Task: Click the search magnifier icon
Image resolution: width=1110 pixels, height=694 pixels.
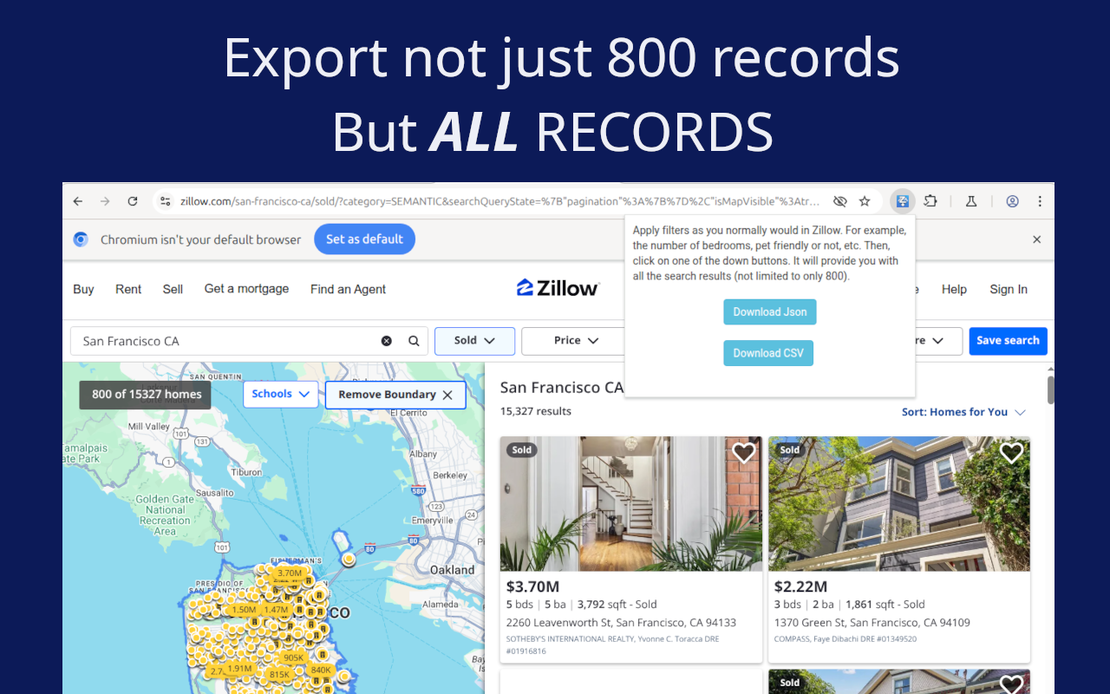Action: tap(414, 341)
